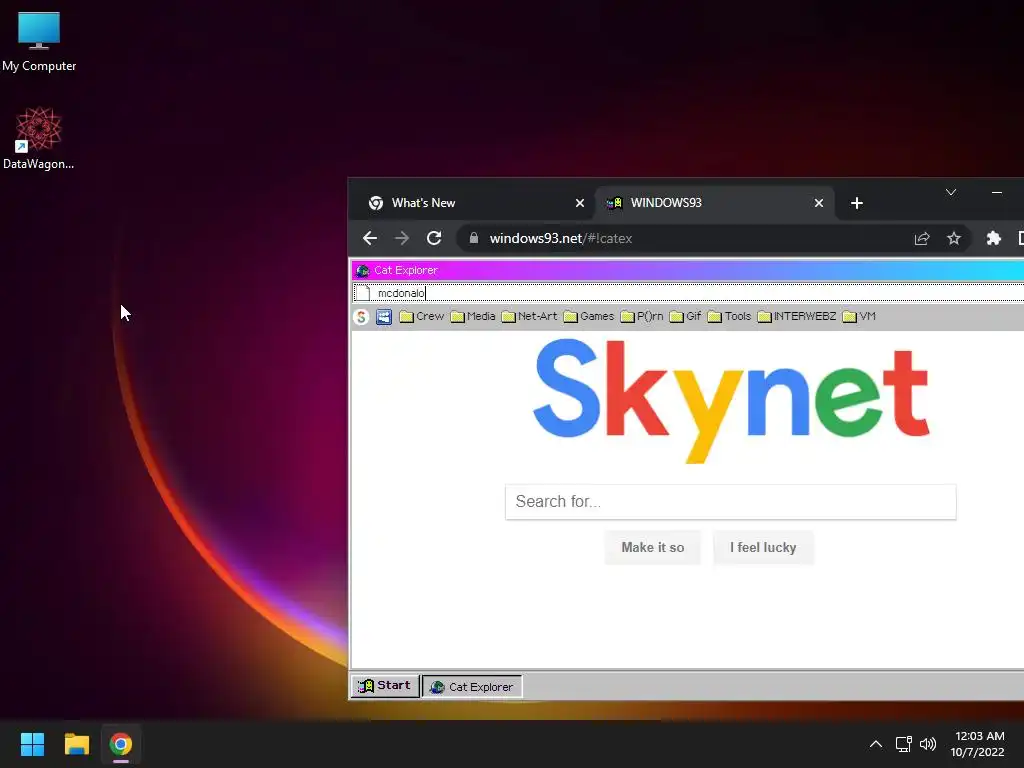The height and width of the screenshot is (768, 1024).
Task: Open the Tools bookmarks folder
Action: tap(729, 317)
